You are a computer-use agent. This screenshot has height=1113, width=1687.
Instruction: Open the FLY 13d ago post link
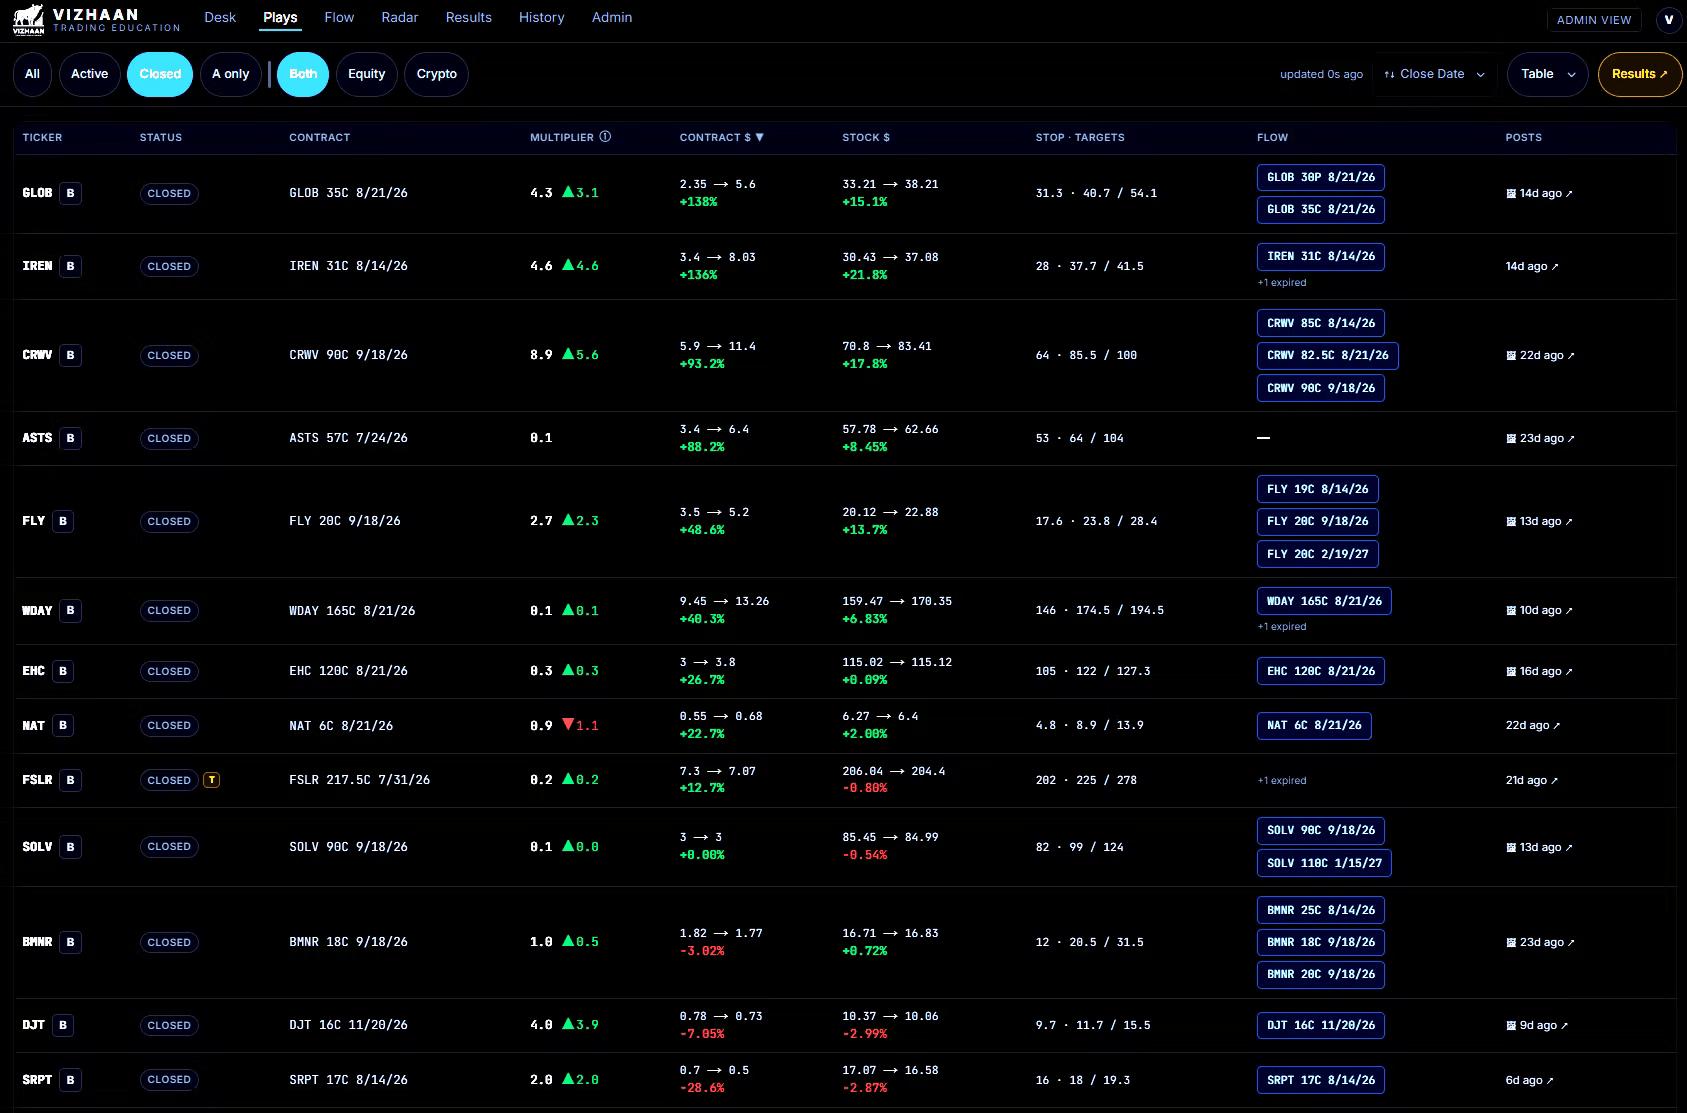click(1539, 521)
